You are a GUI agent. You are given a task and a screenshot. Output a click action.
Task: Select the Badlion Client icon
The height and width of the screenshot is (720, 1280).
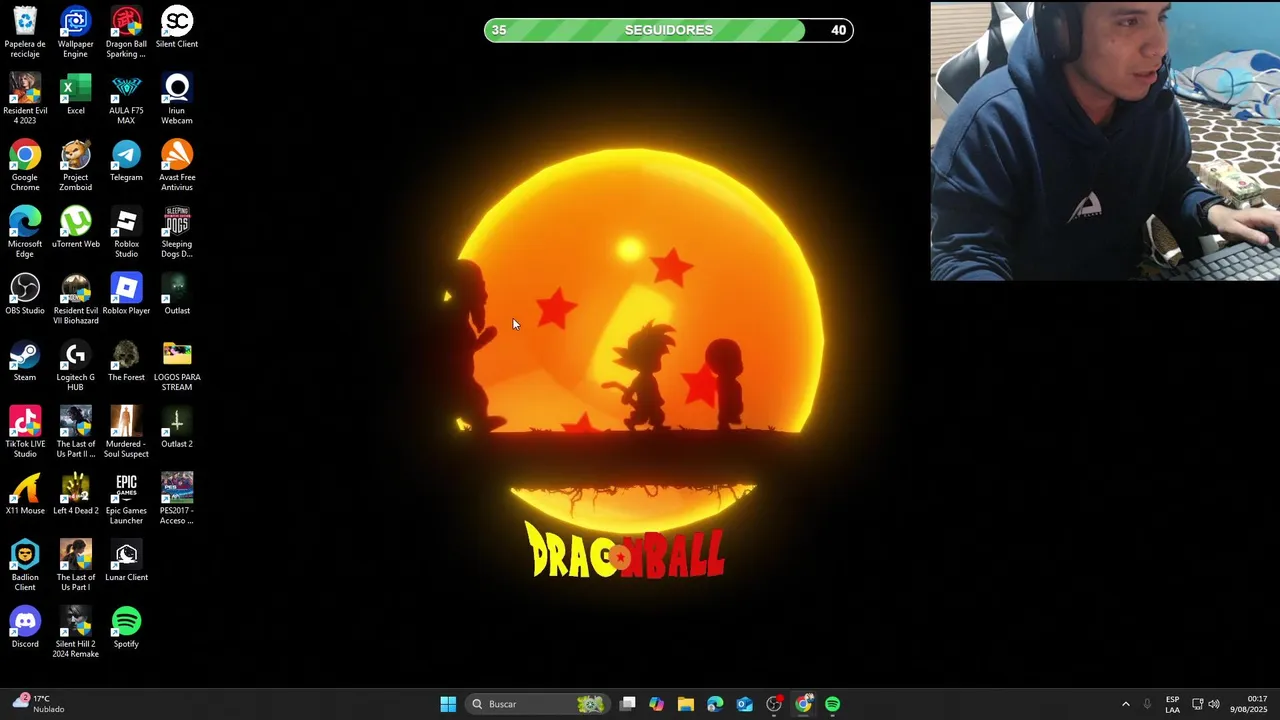[25, 566]
